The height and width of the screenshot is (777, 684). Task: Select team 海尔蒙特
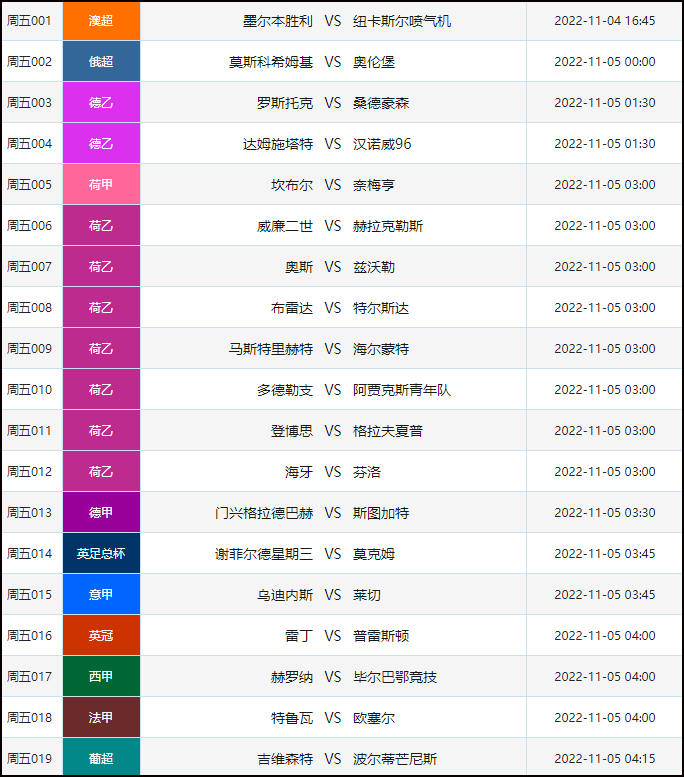click(x=381, y=349)
